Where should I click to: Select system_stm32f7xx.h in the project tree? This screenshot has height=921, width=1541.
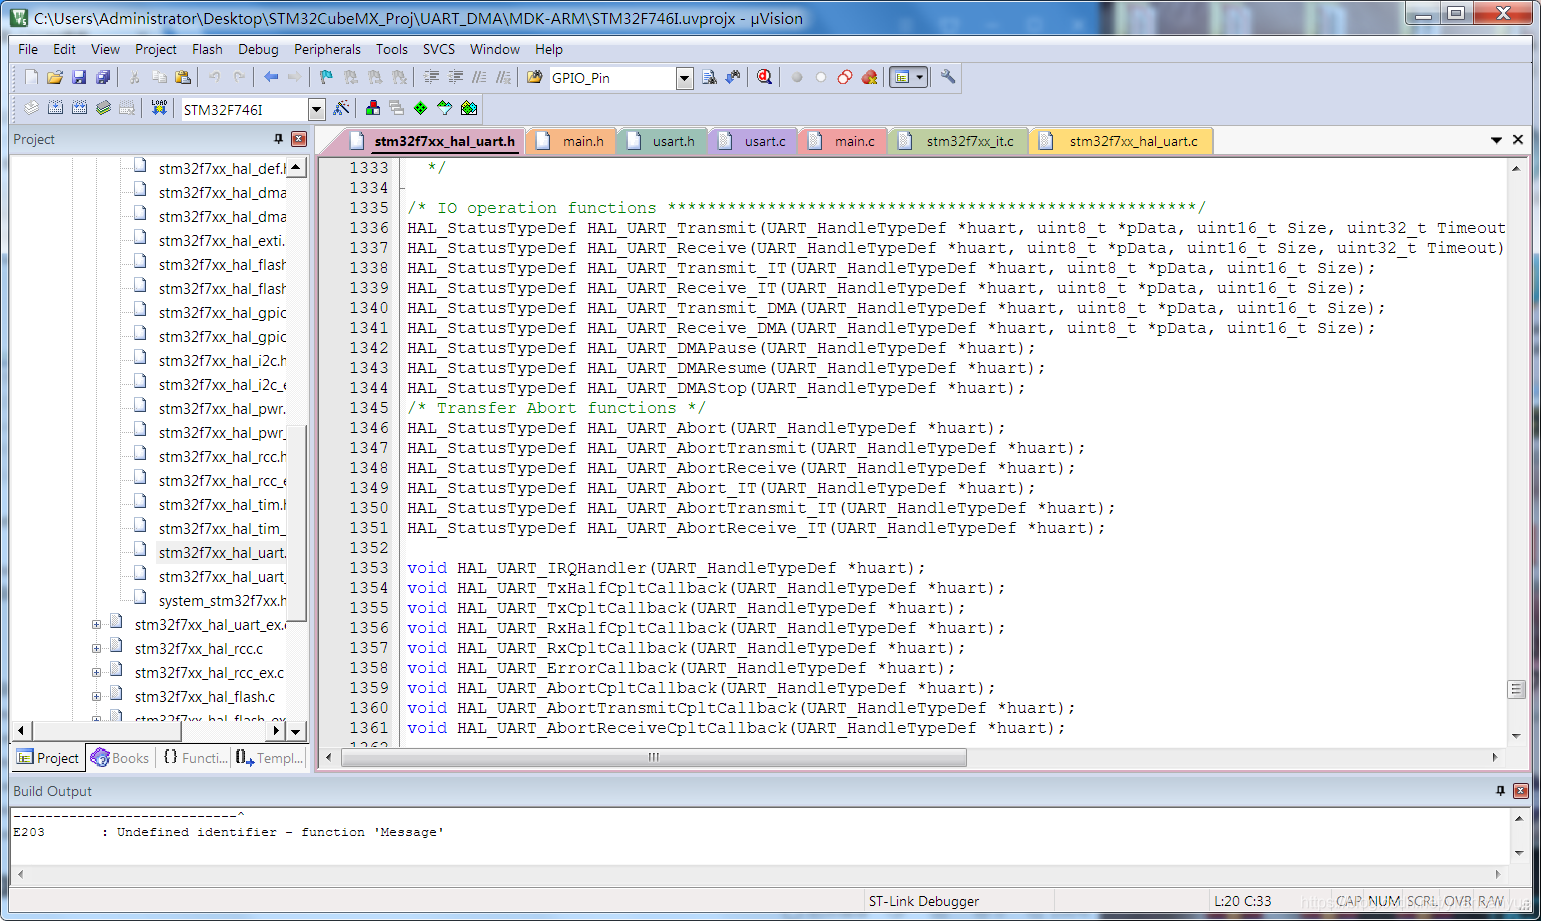click(x=221, y=601)
